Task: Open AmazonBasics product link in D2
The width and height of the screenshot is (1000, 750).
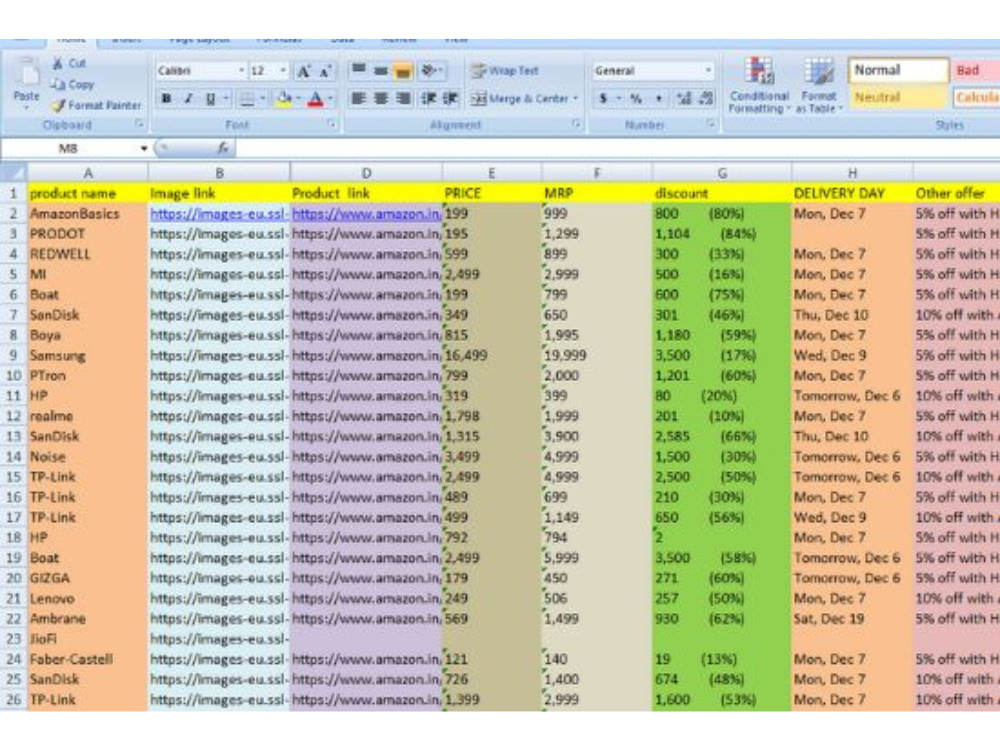Action: (x=366, y=214)
